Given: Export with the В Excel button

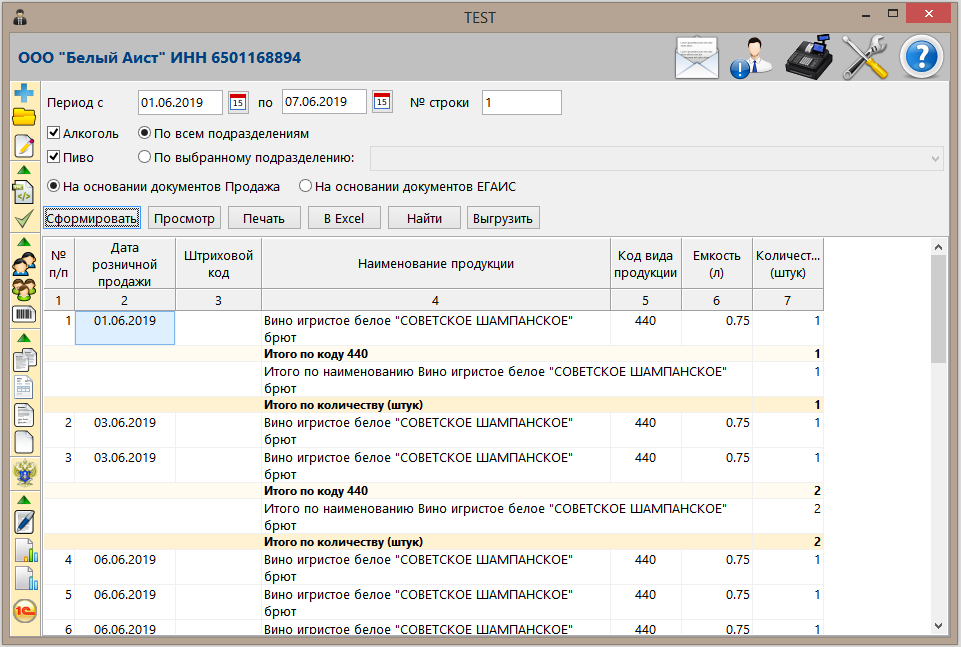Looking at the screenshot, I should click(x=344, y=218).
